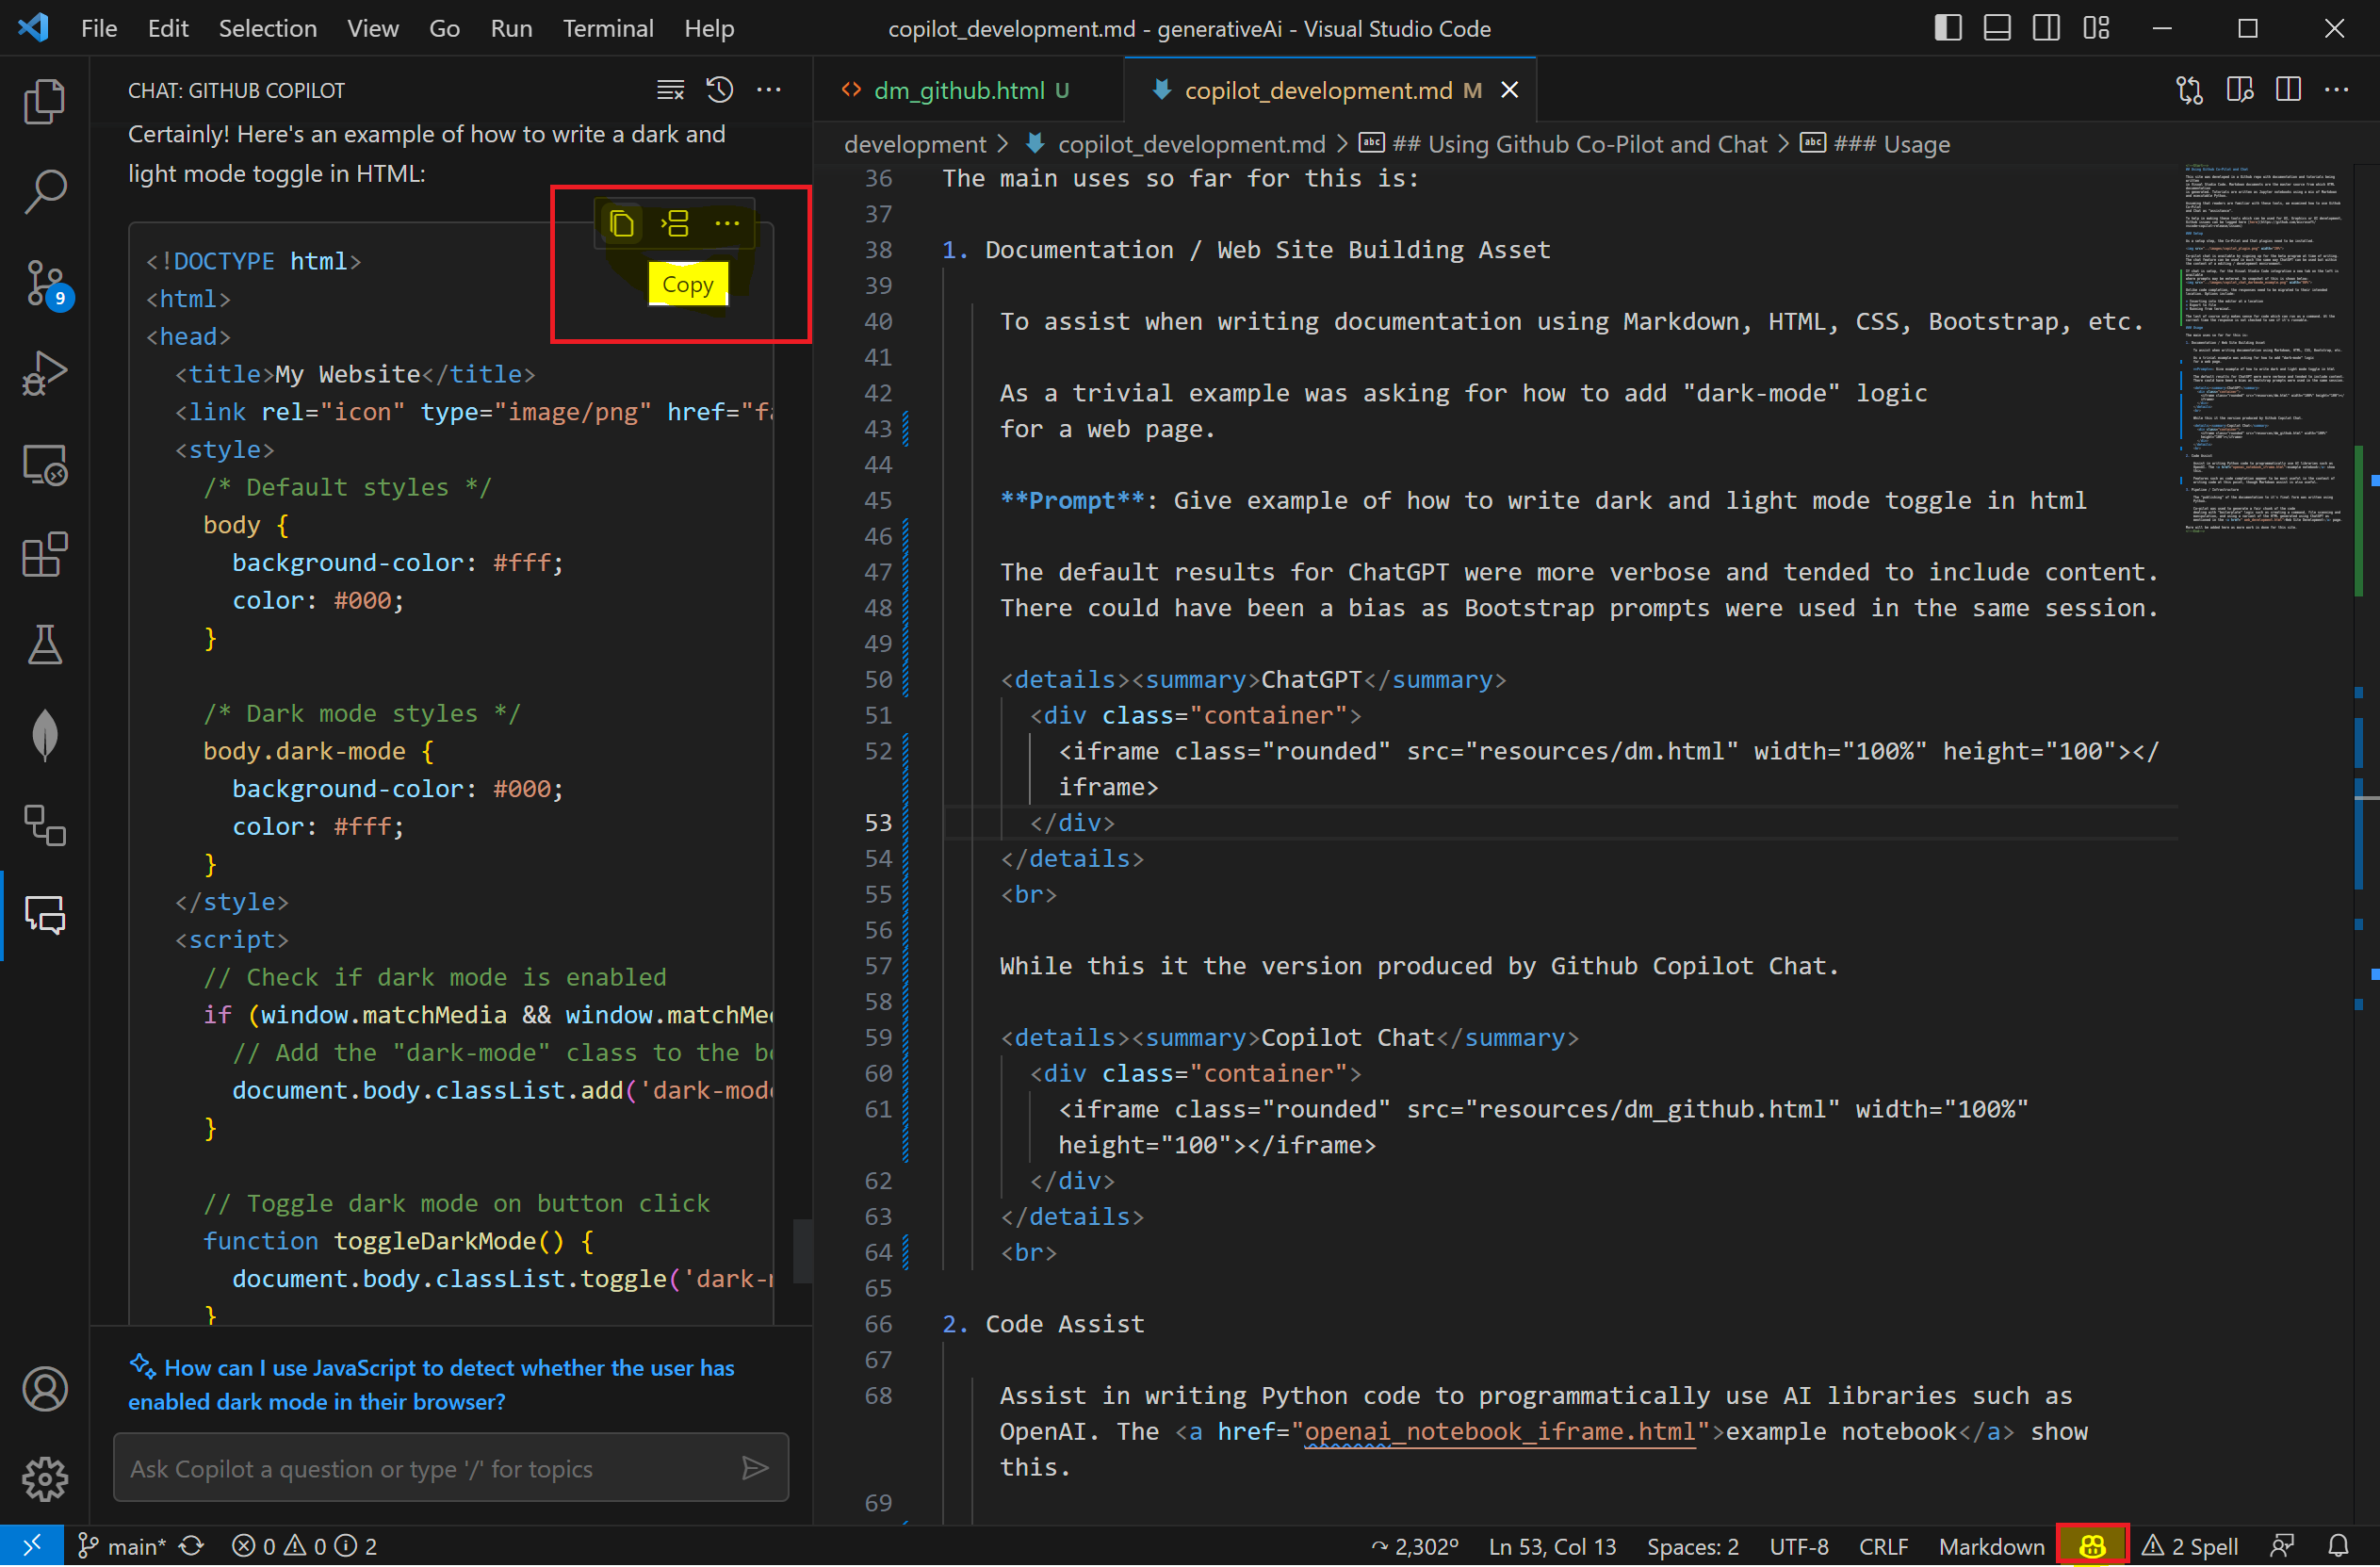Open the Terminal menu
The width and height of the screenshot is (2380, 1567).
[x=608, y=28]
